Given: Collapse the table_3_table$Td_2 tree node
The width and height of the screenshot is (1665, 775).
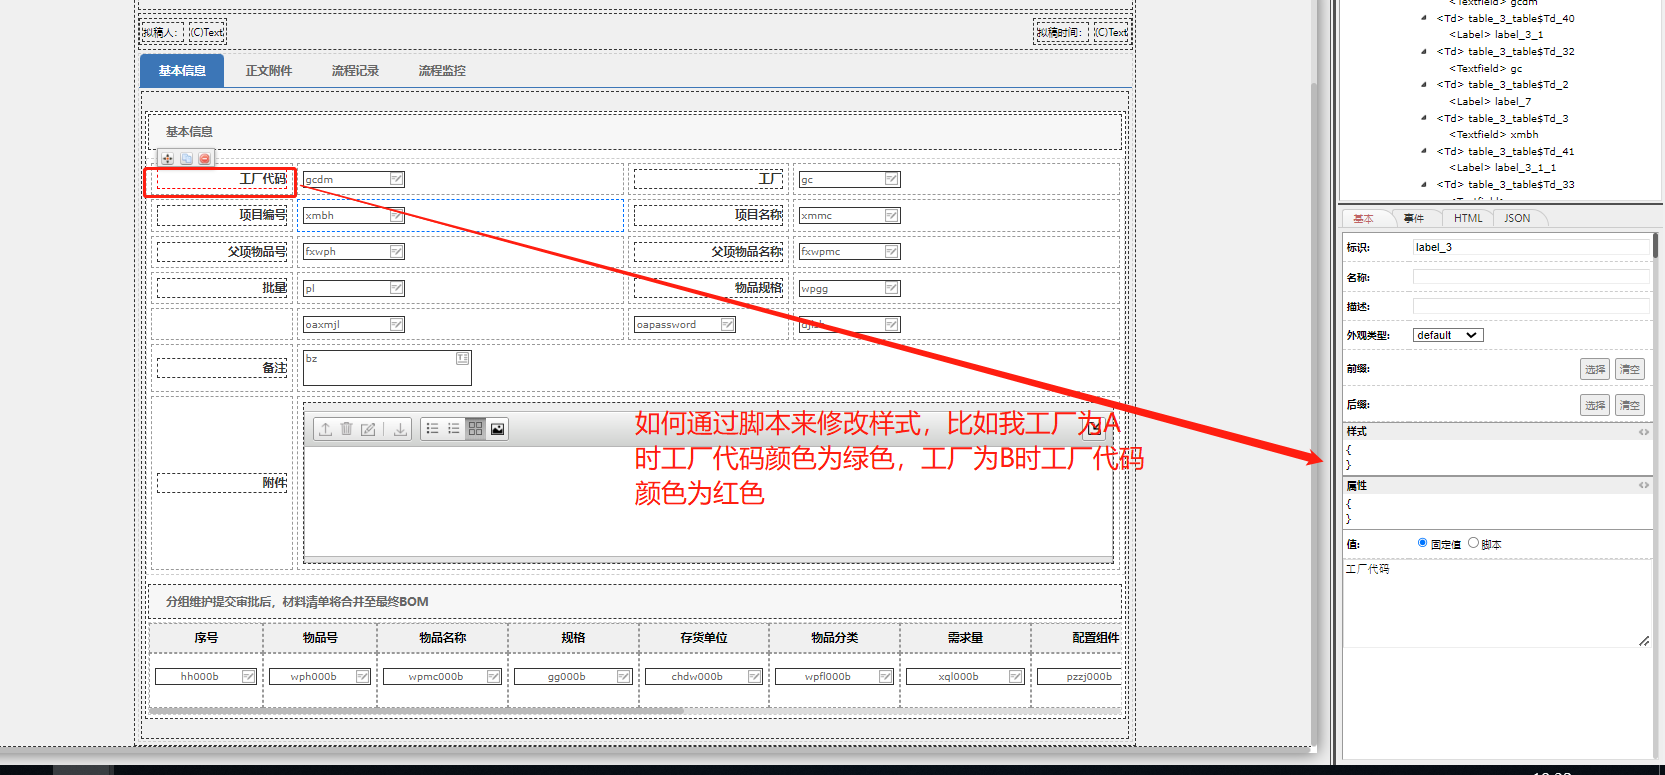Looking at the screenshot, I should pos(1424,84).
